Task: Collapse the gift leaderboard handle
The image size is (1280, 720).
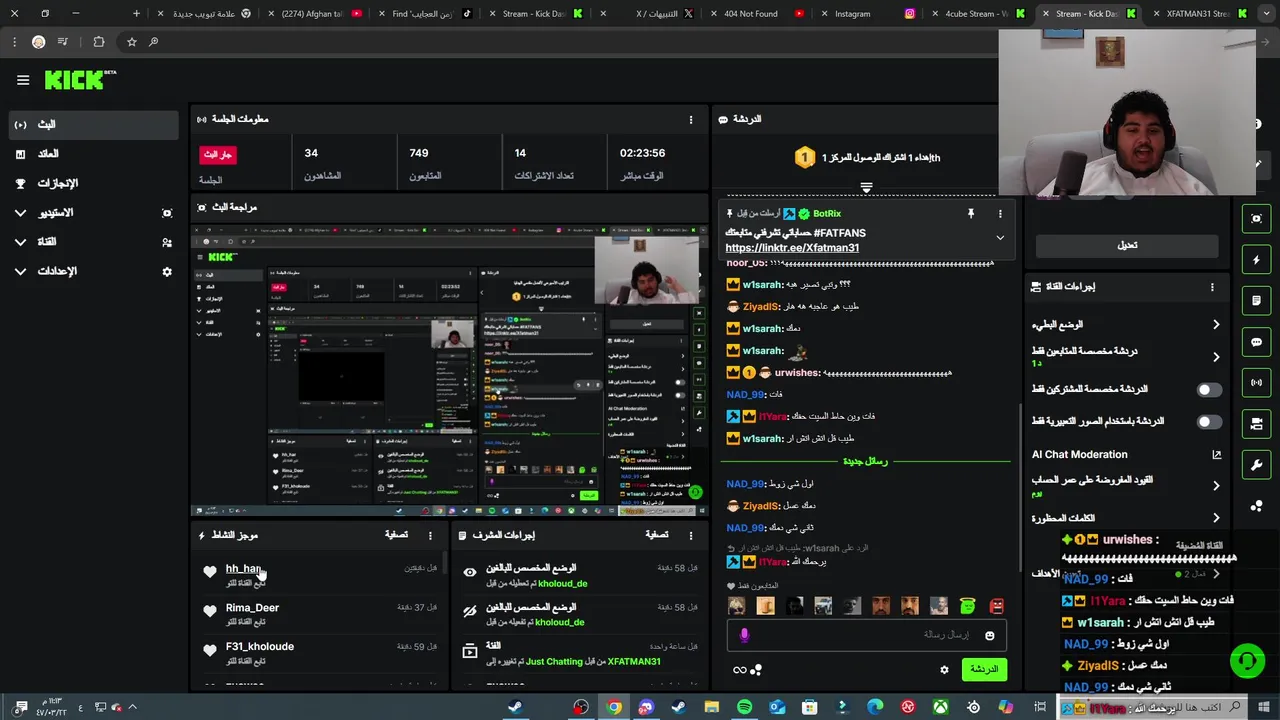Action: point(866,187)
